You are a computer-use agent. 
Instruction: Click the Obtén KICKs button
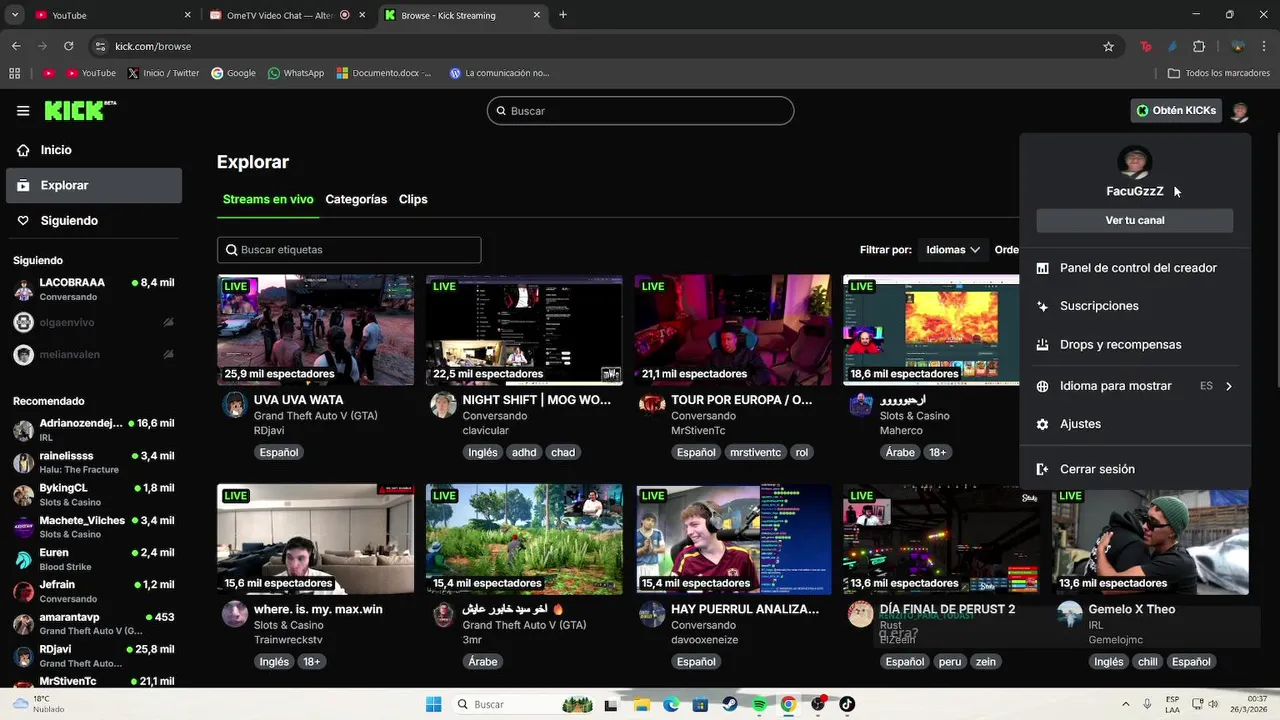pos(1176,111)
